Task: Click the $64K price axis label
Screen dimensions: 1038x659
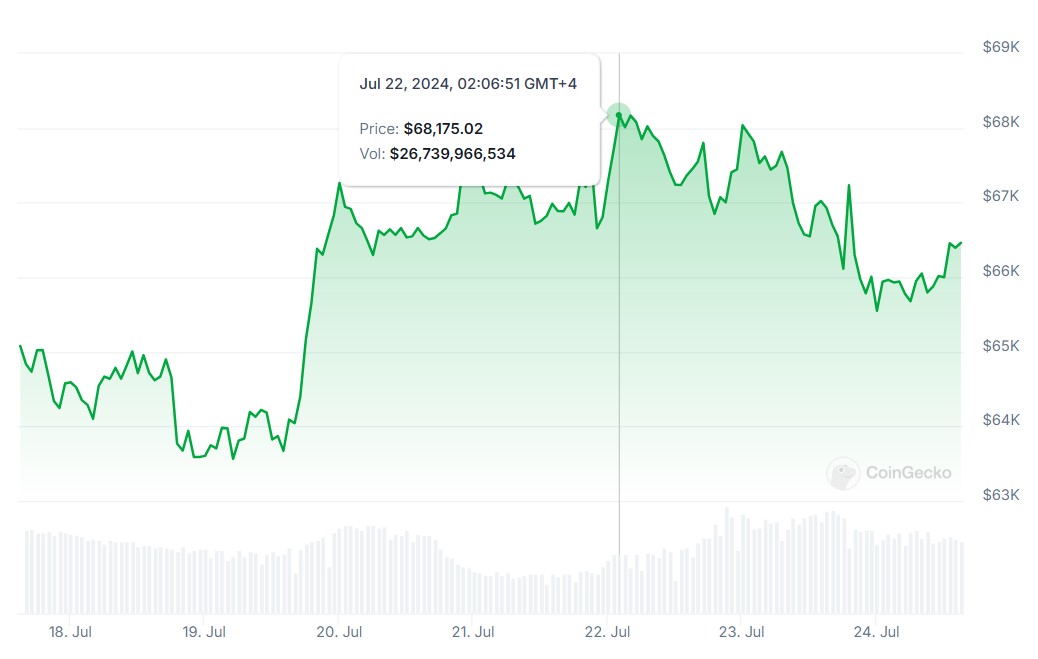Action: [1001, 420]
